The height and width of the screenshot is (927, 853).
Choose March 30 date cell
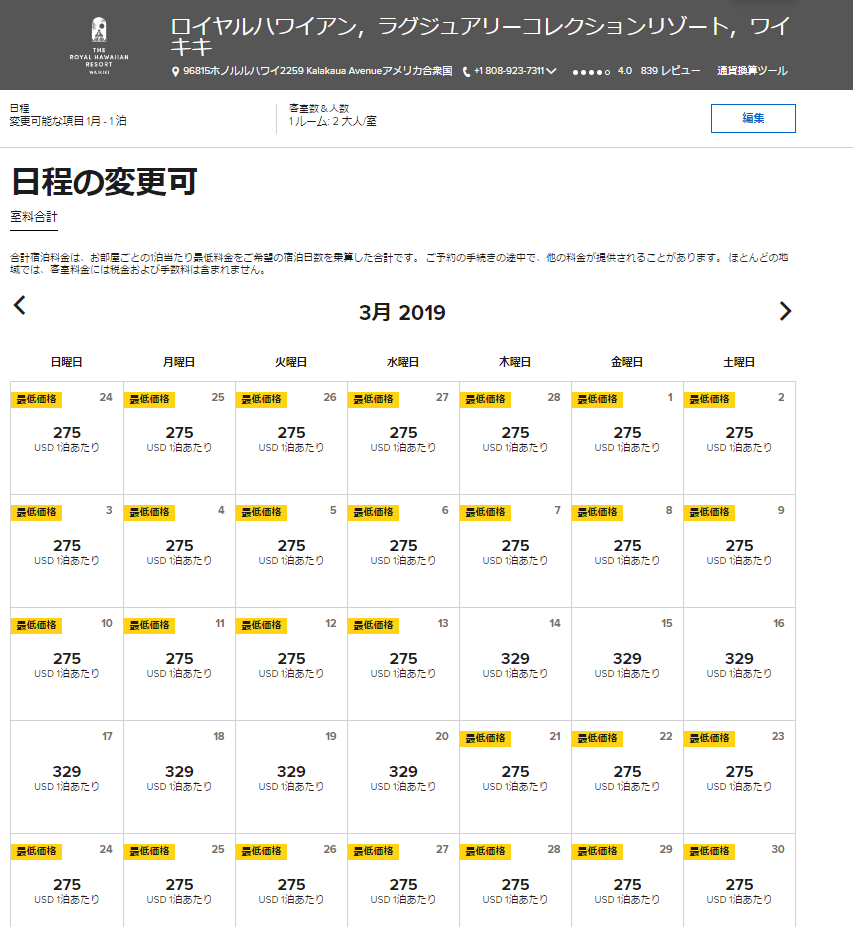click(740, 881)
